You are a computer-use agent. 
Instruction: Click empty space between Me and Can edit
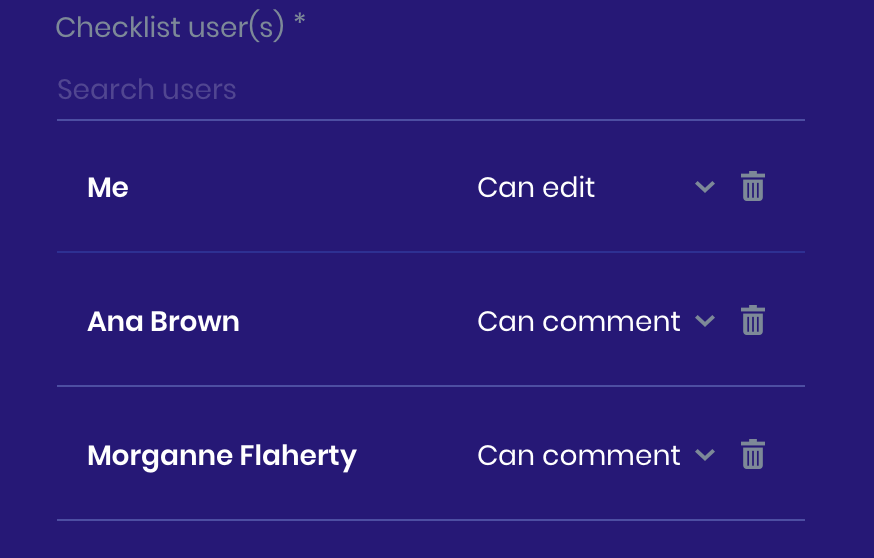[x=301, y=187]
